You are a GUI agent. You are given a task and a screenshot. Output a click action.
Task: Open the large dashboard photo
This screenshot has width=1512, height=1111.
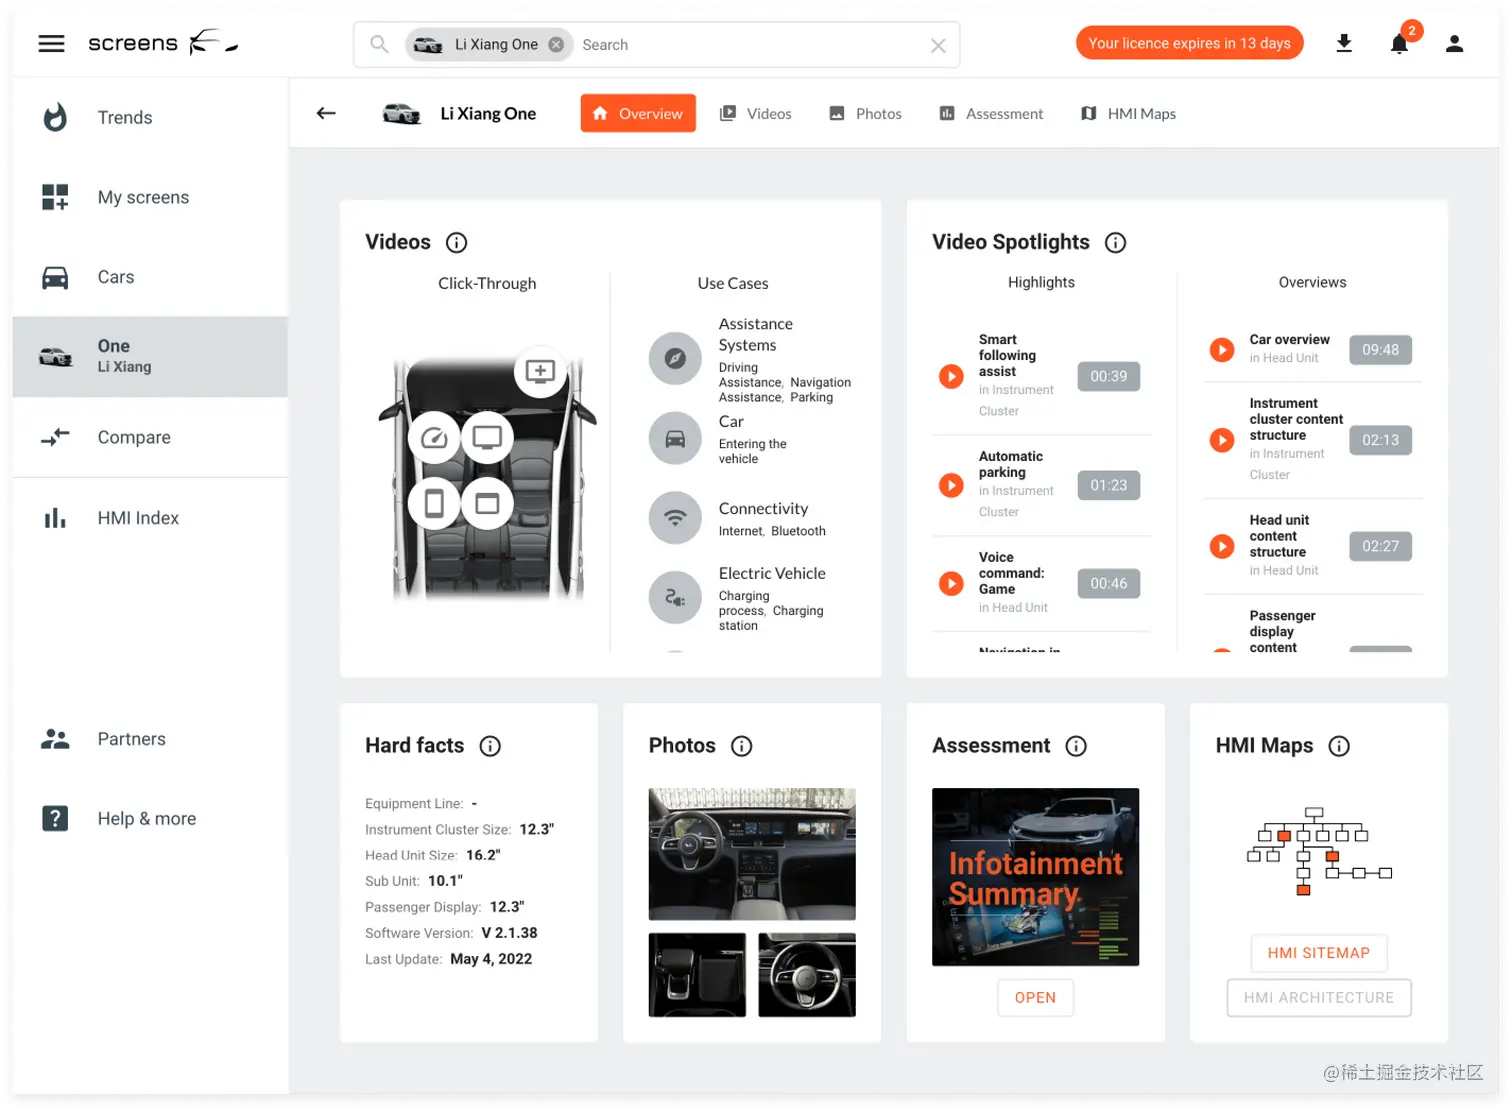752,854
